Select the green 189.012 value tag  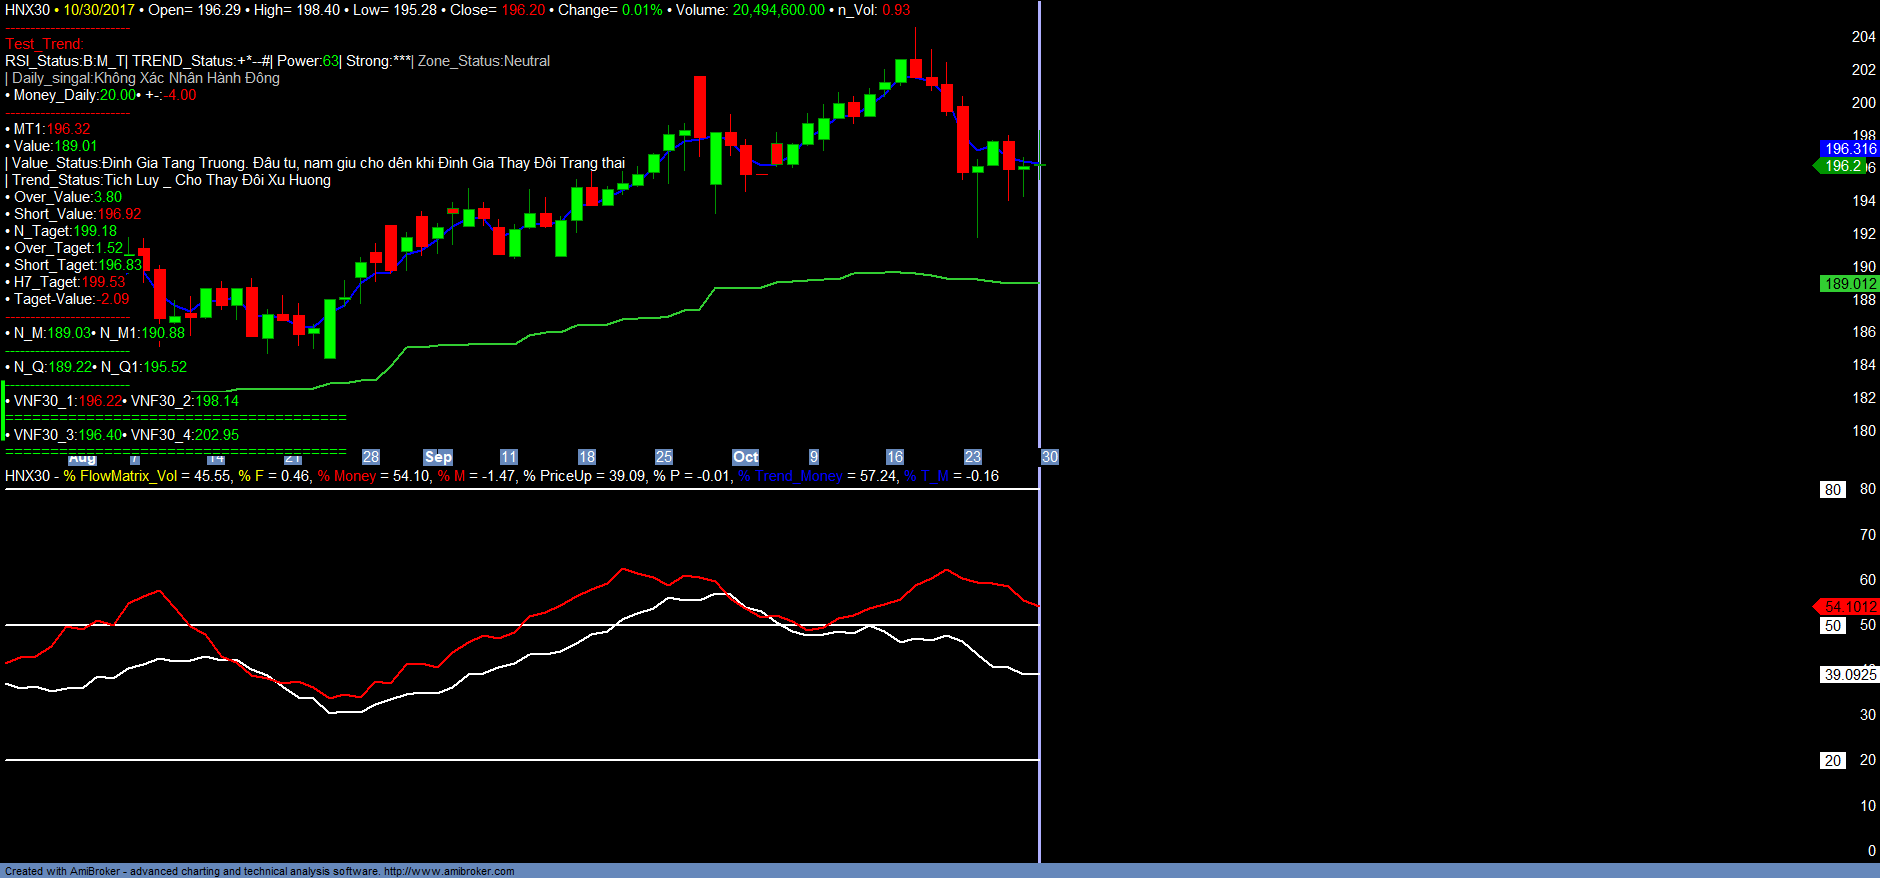click(1850, 284)
